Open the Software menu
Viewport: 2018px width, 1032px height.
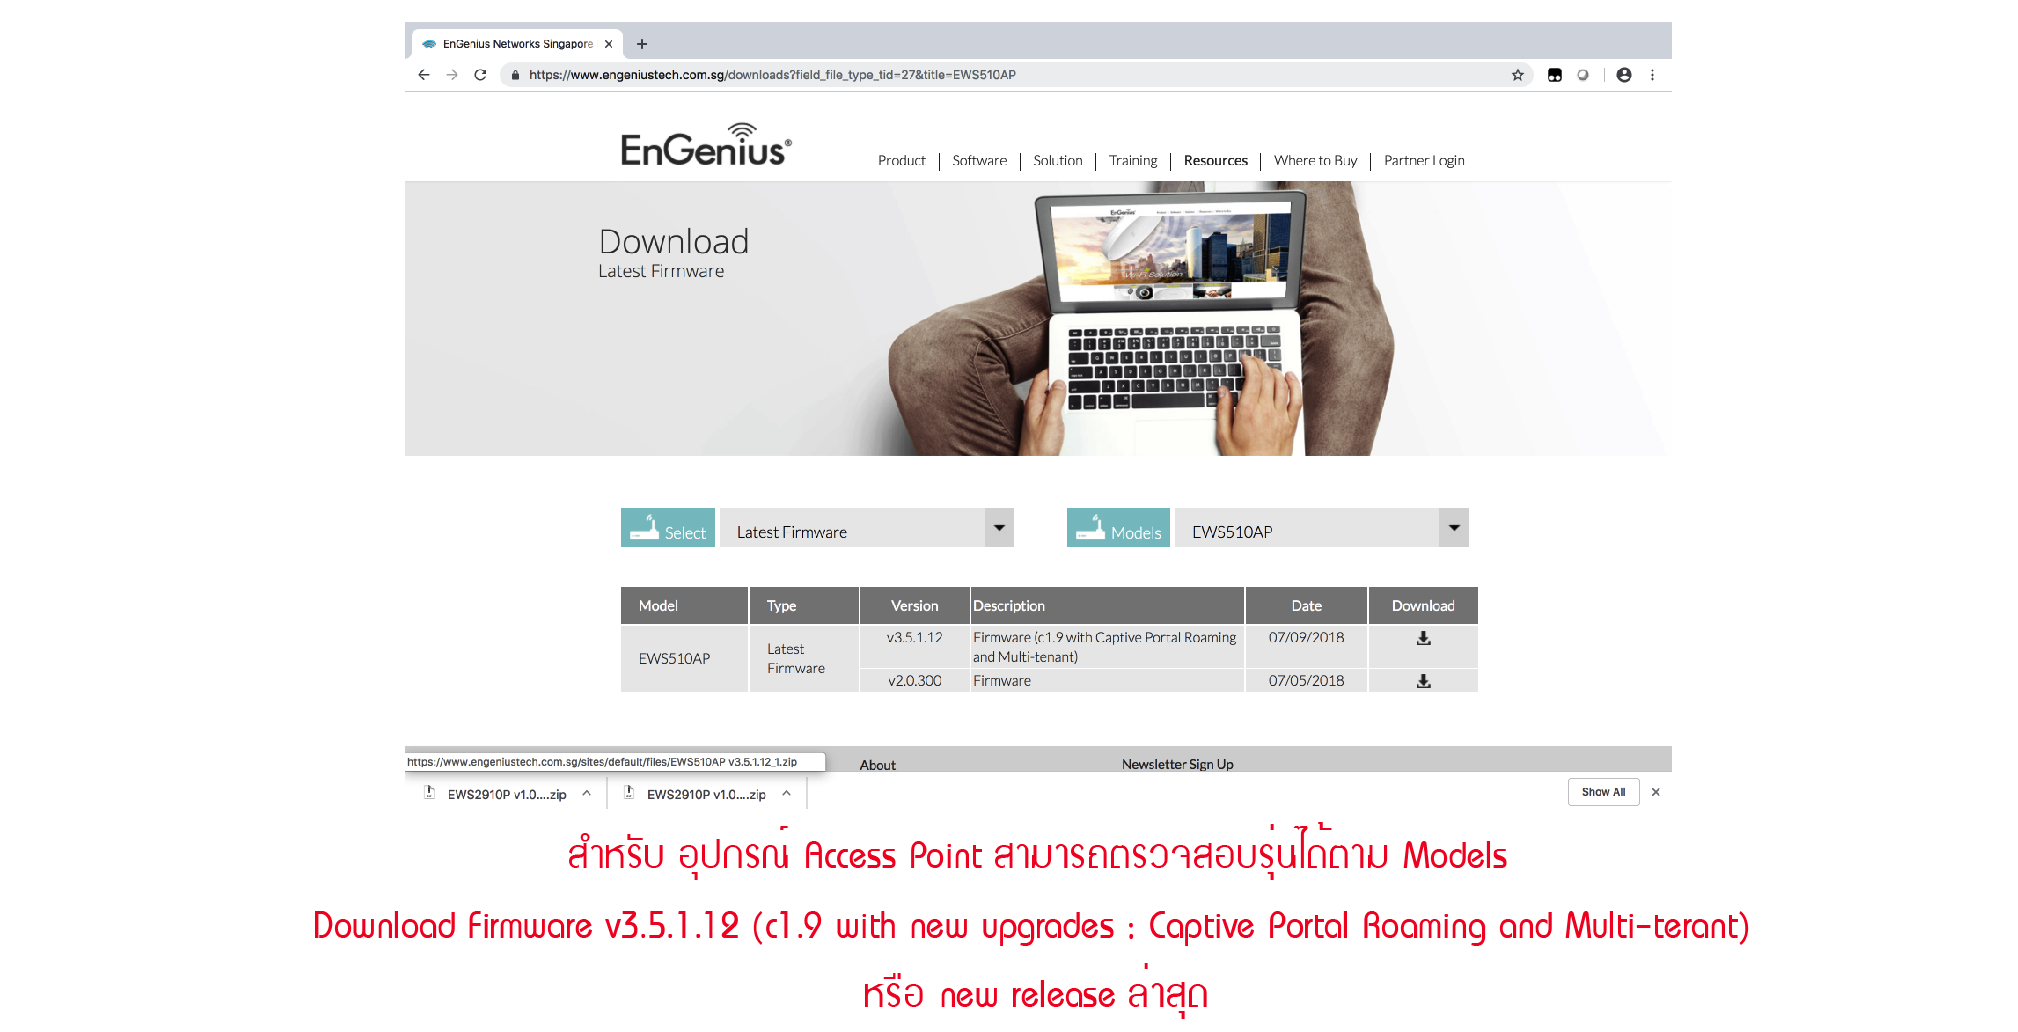[980, 161]
